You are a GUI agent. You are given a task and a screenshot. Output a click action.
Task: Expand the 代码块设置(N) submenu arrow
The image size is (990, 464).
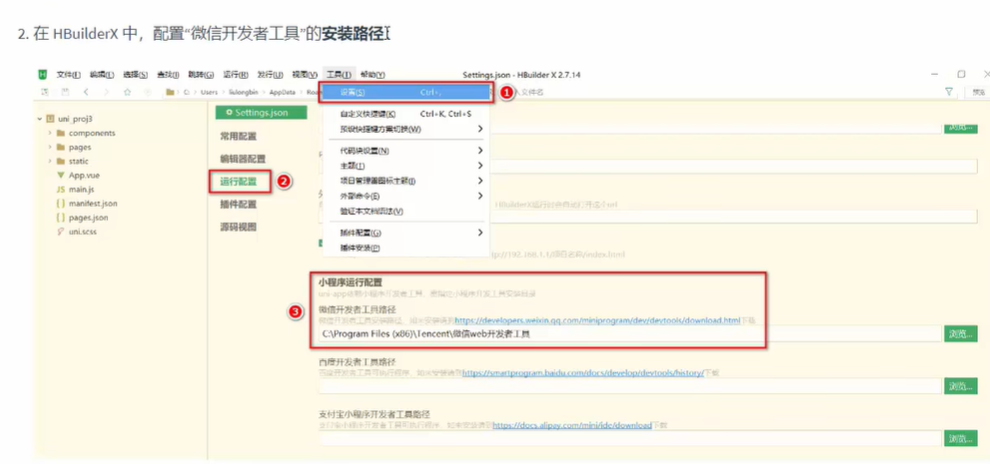point(480,150)
